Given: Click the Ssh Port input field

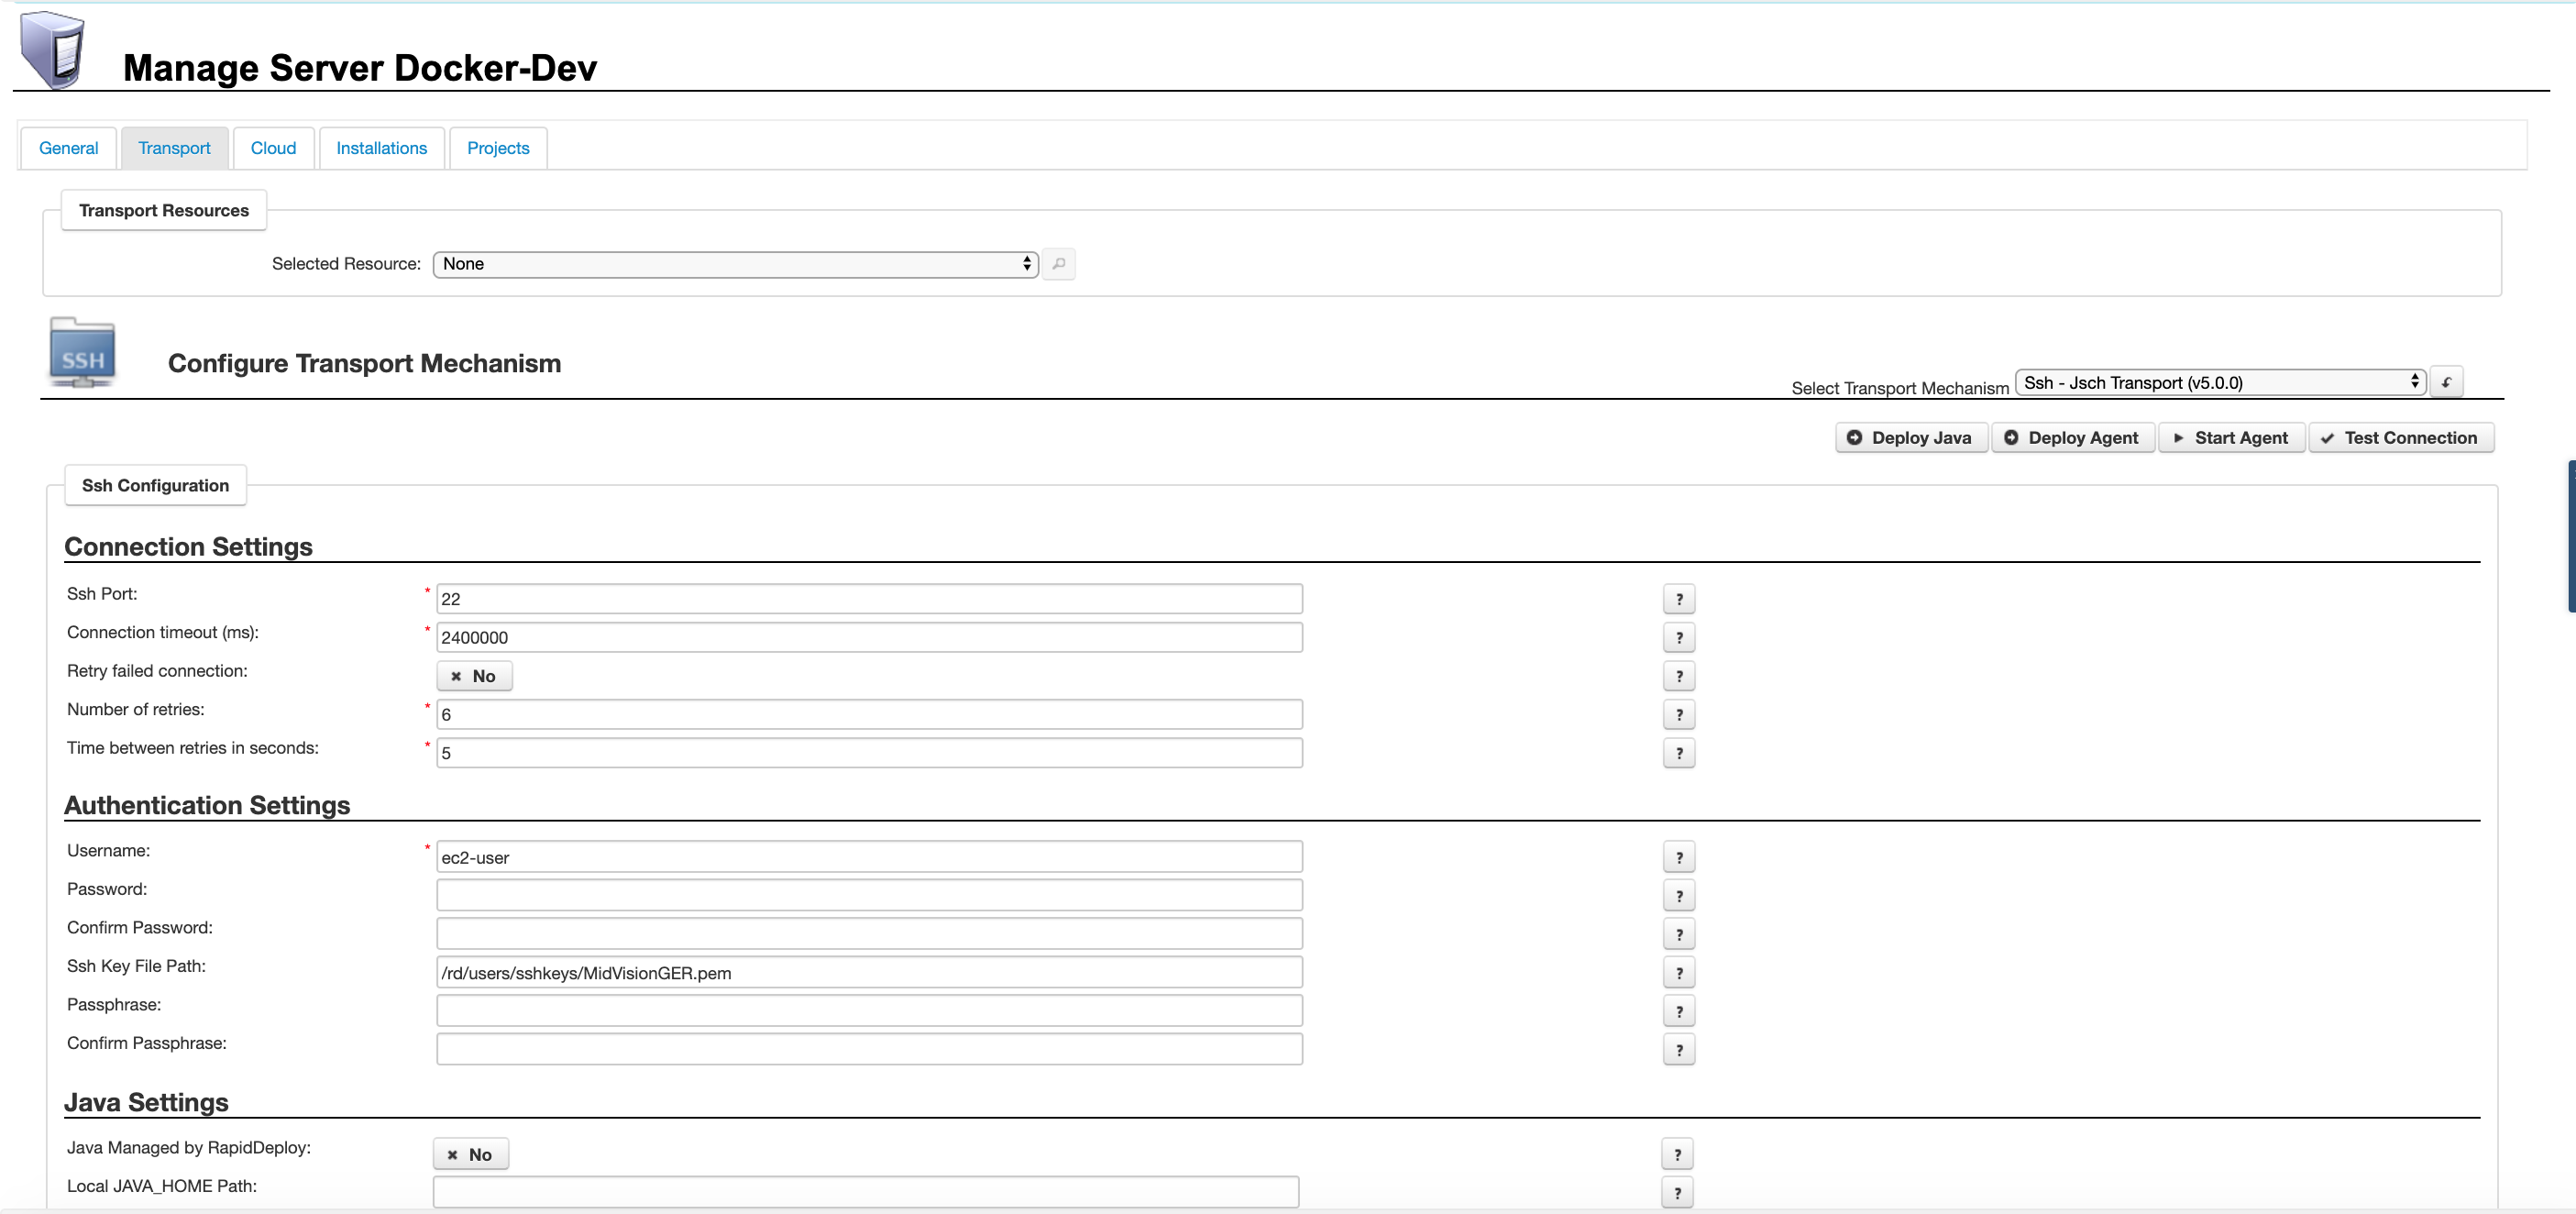Looking at the screenshot, I should [869, 599].
